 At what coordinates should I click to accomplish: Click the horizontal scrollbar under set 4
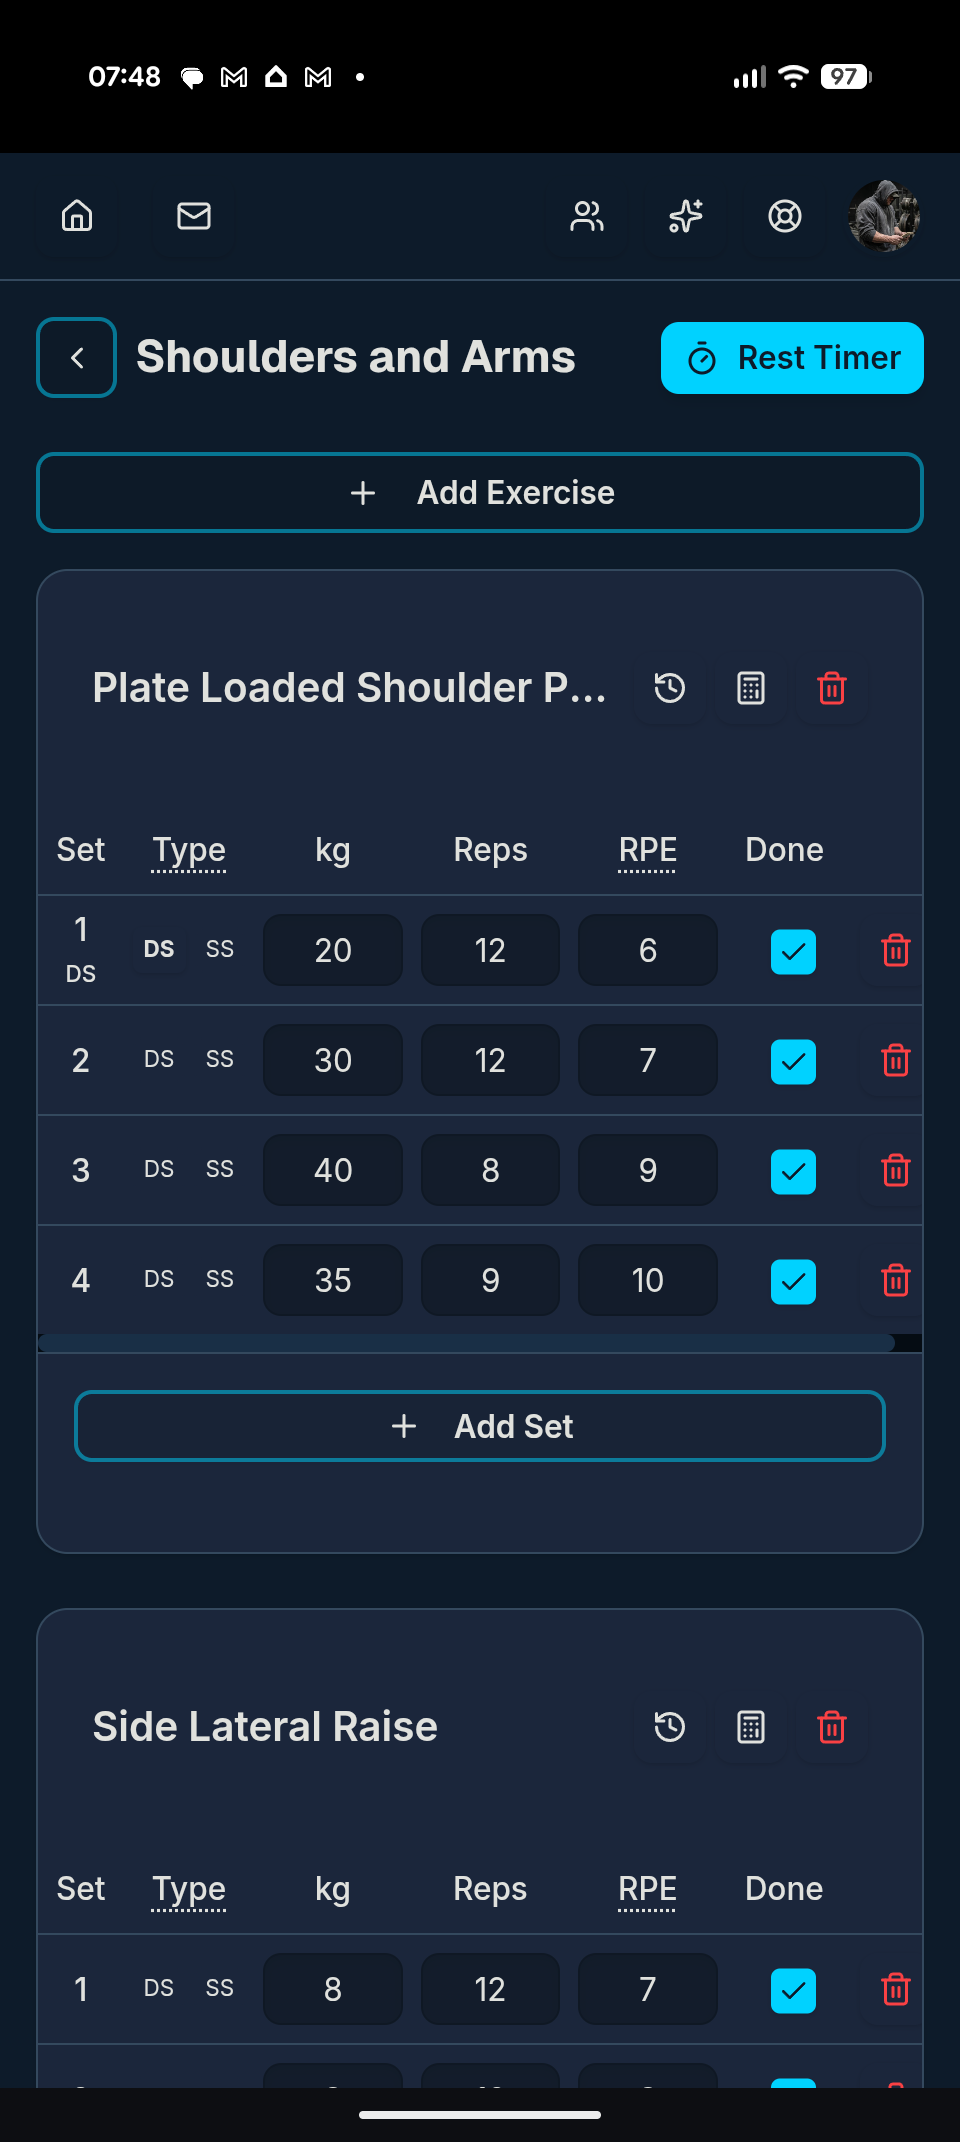point(466,1343)
